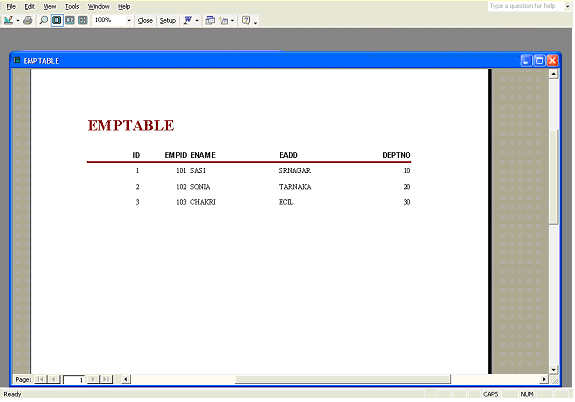Image resolution: width=575 pixels, height=402 pixels.
Task: Click the Help question mark icon
Action: (246, 20)
